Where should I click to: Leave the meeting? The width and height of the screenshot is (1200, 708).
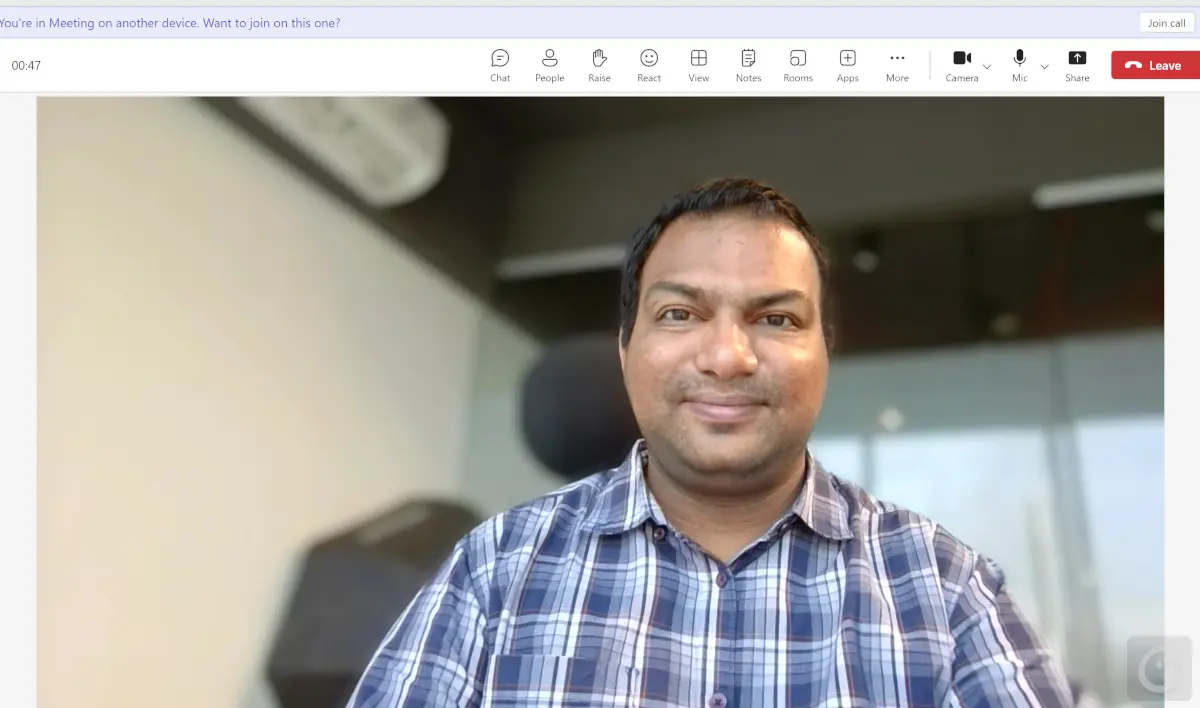pyautogui.click(x=1155, y=65)
